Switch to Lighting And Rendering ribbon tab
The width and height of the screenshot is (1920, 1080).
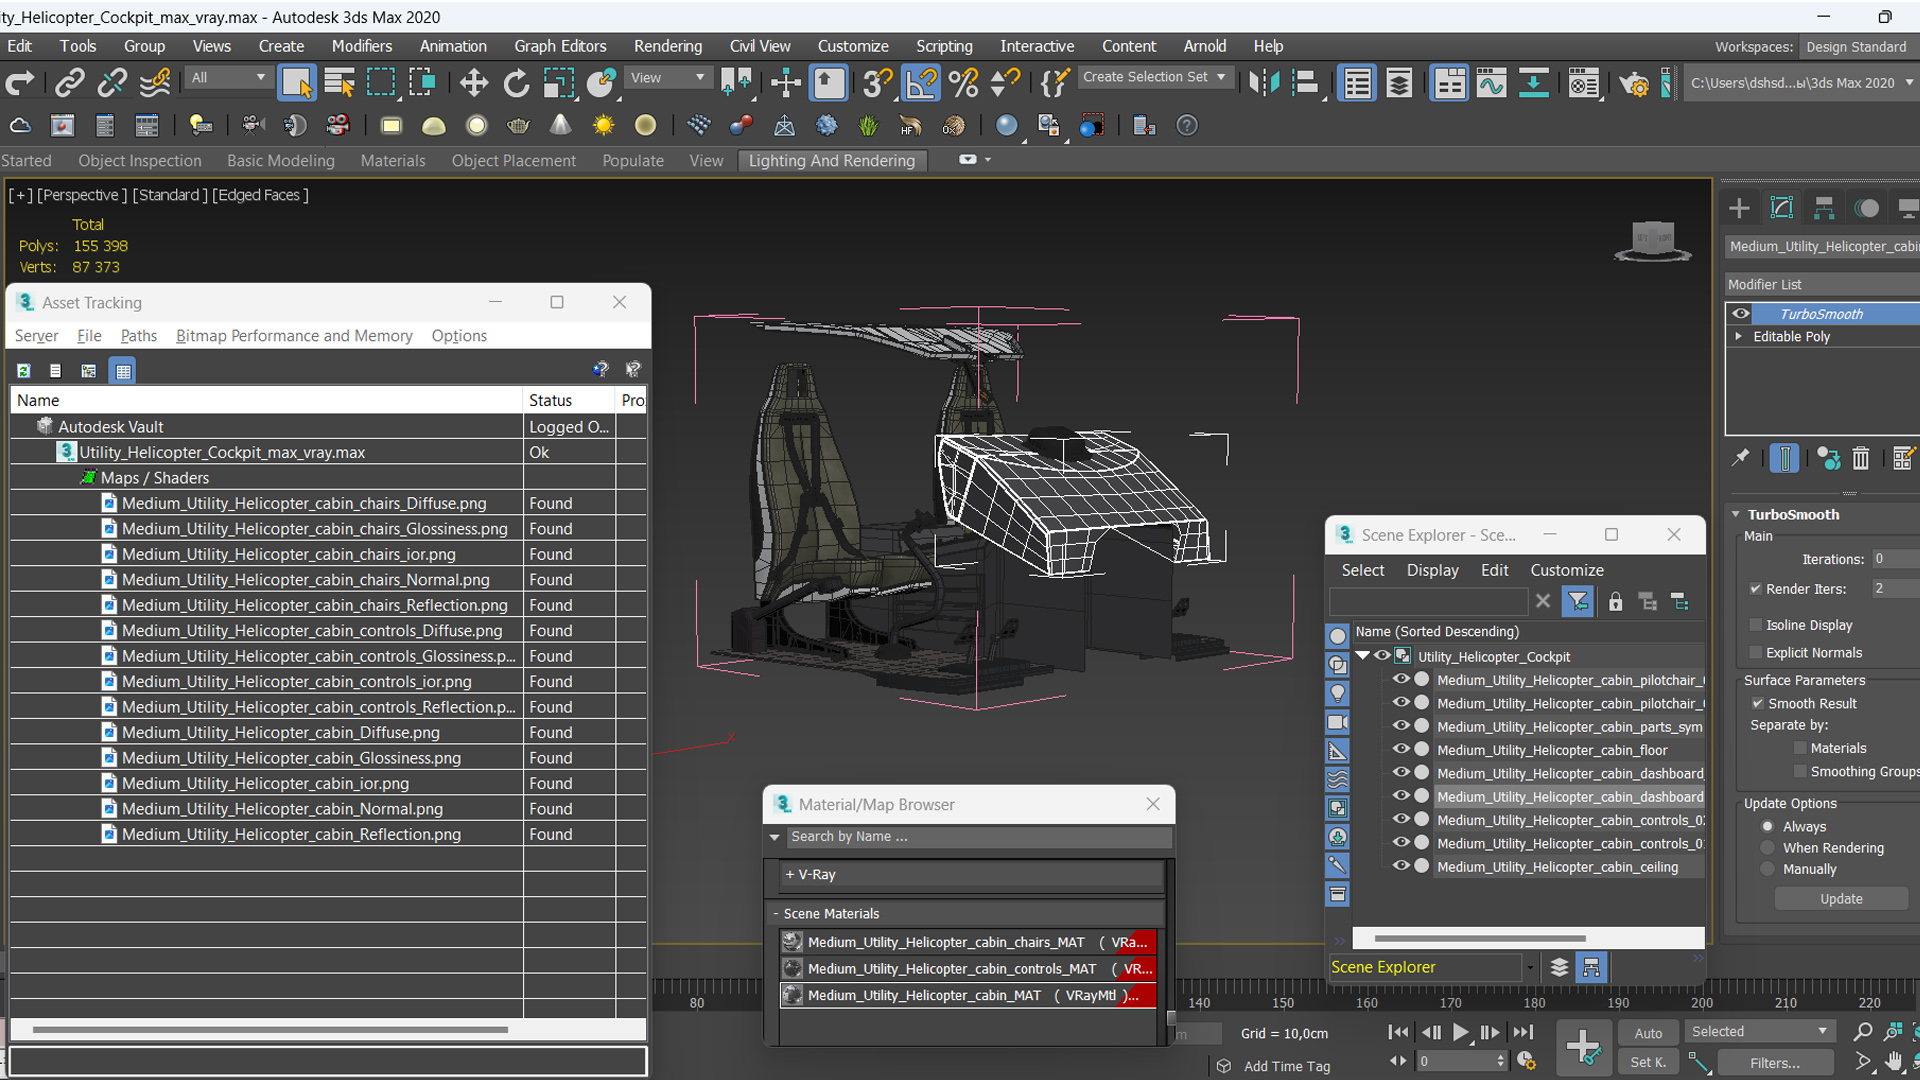[832, 161]
